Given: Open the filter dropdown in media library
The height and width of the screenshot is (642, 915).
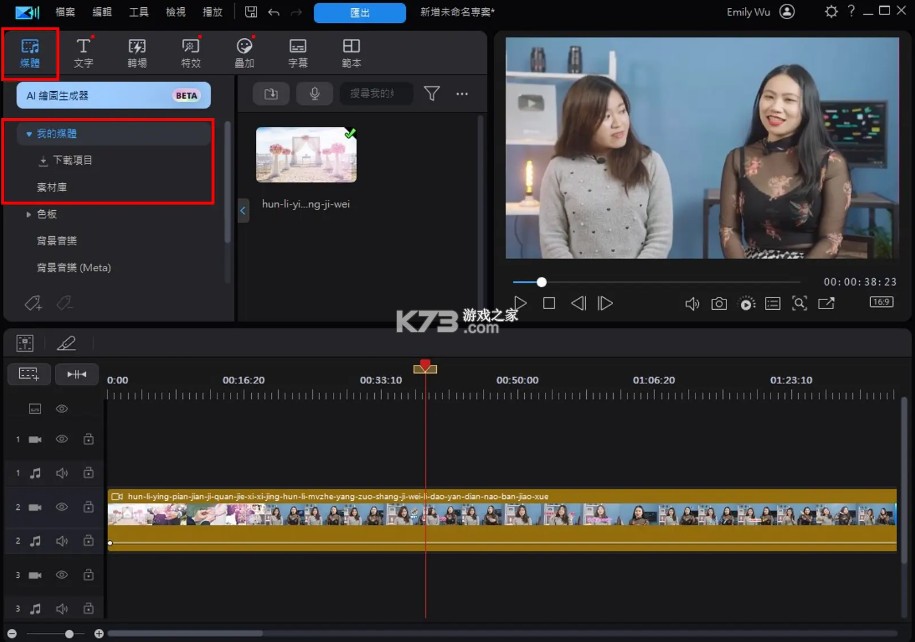Looking at the screenshot, I should [431, 93].
